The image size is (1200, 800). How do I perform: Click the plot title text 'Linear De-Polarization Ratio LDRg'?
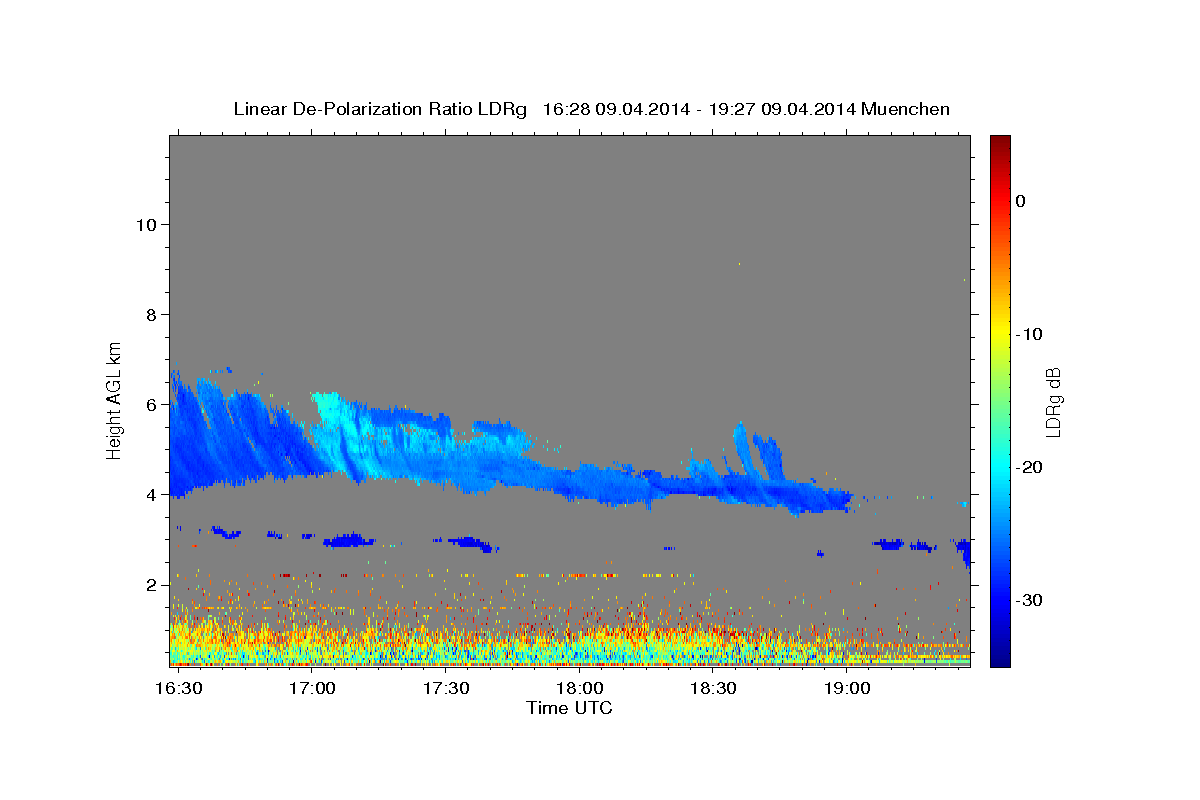click(x=380, y=109)
